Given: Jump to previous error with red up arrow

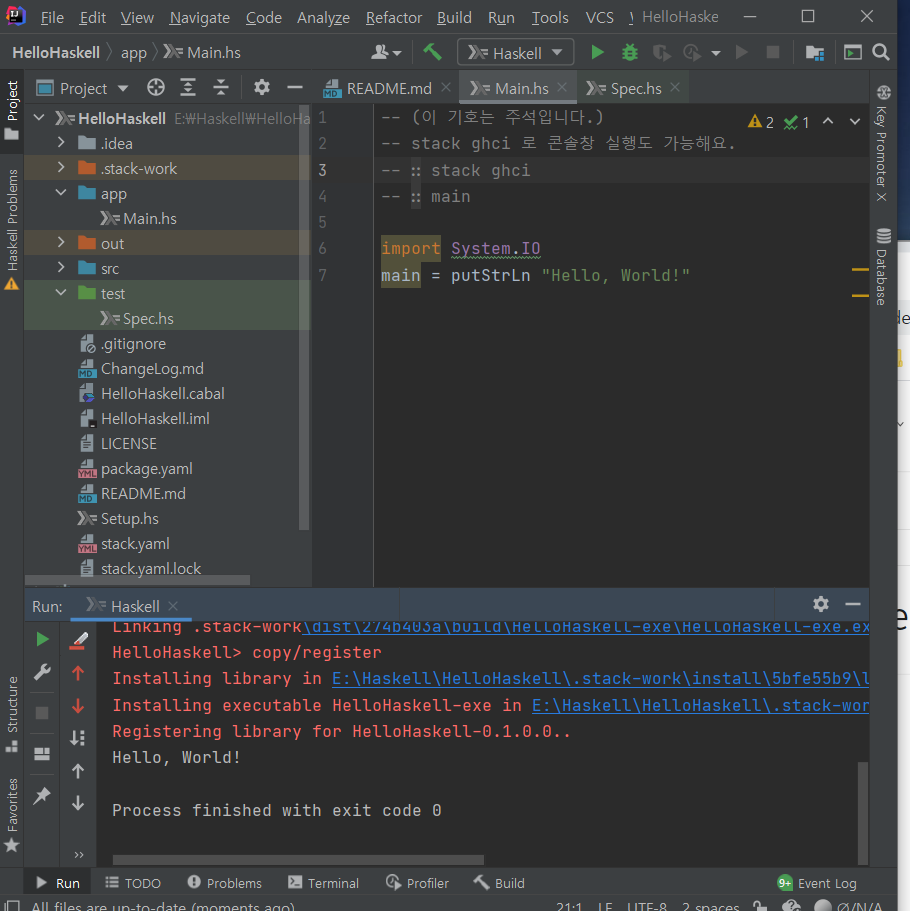Looking at the screenshot, I should click(78, 673).
